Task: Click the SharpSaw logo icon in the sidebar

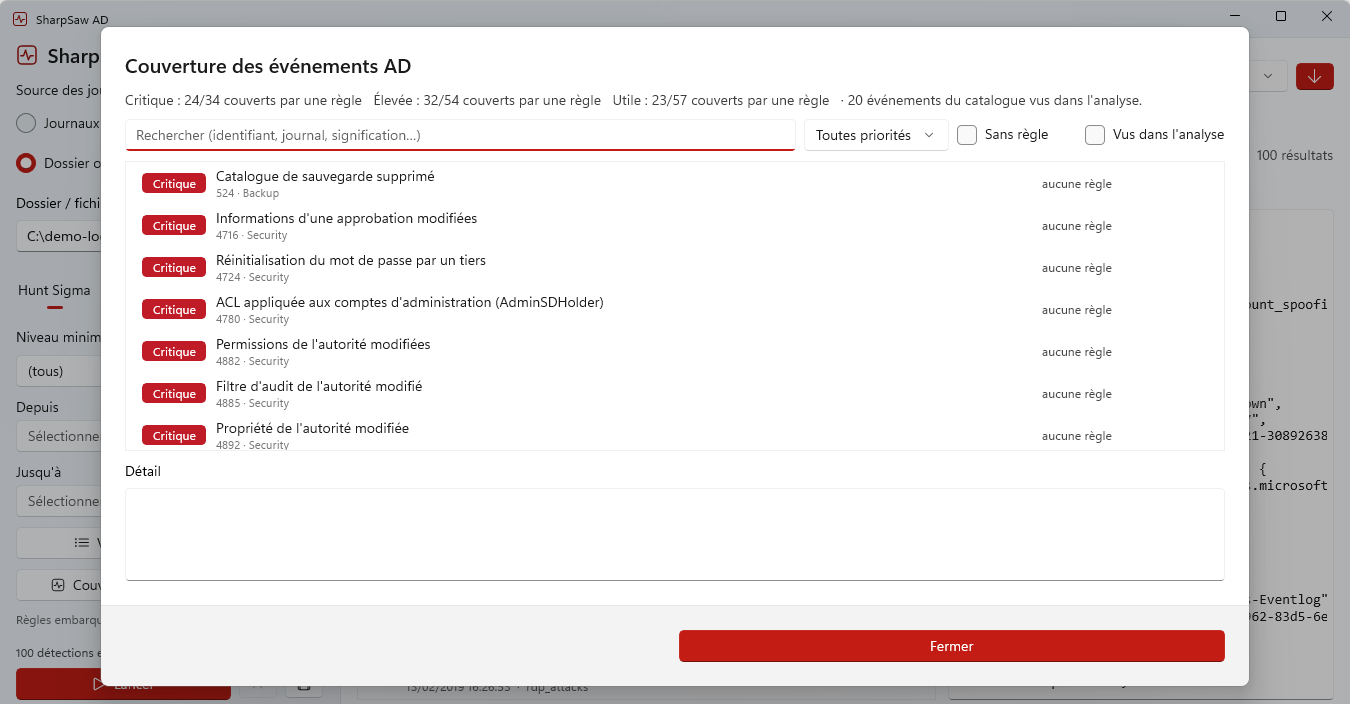Action: (27, 56)
